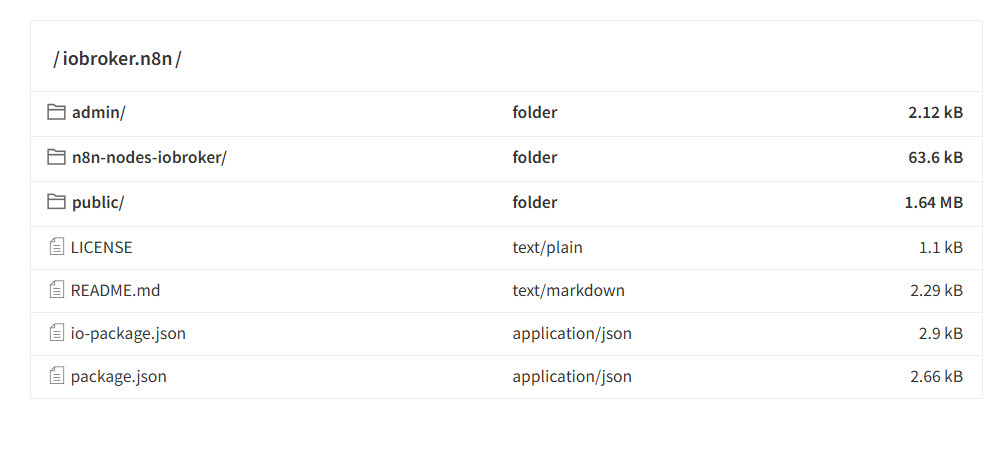
Task: View the README.md file
Action: [x=115, y=290]
